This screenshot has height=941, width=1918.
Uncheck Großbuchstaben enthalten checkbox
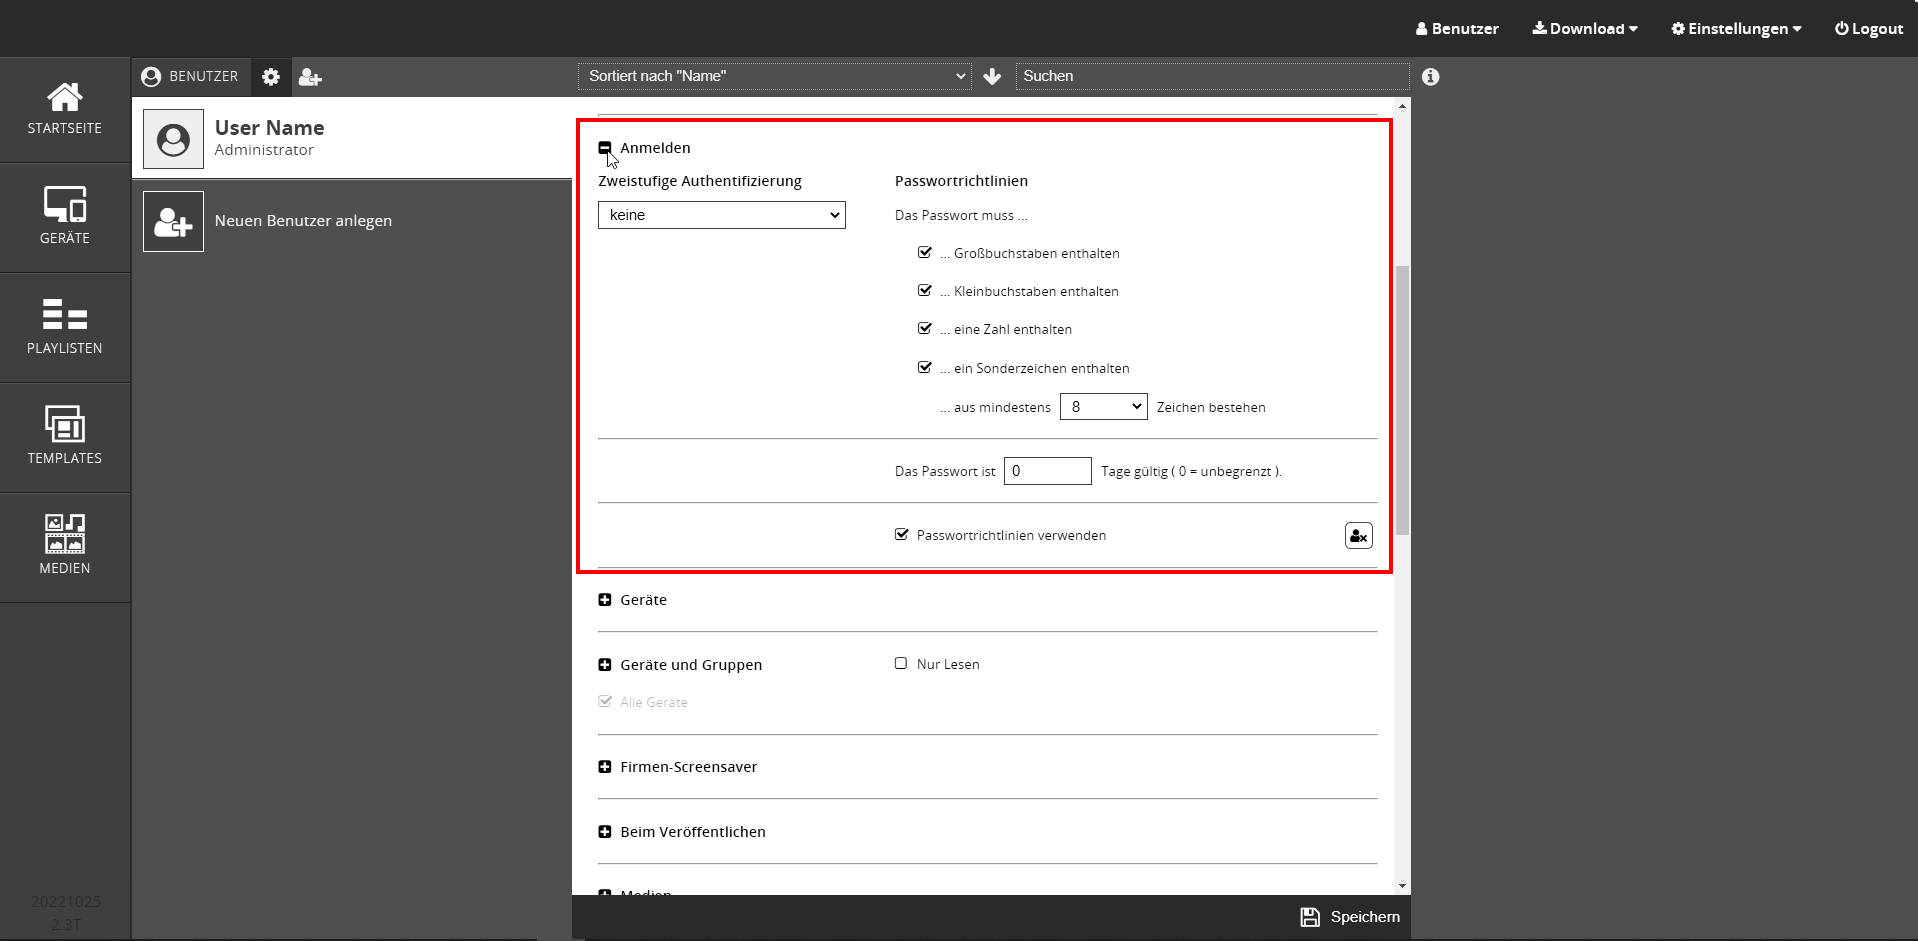tap(925, 253)
